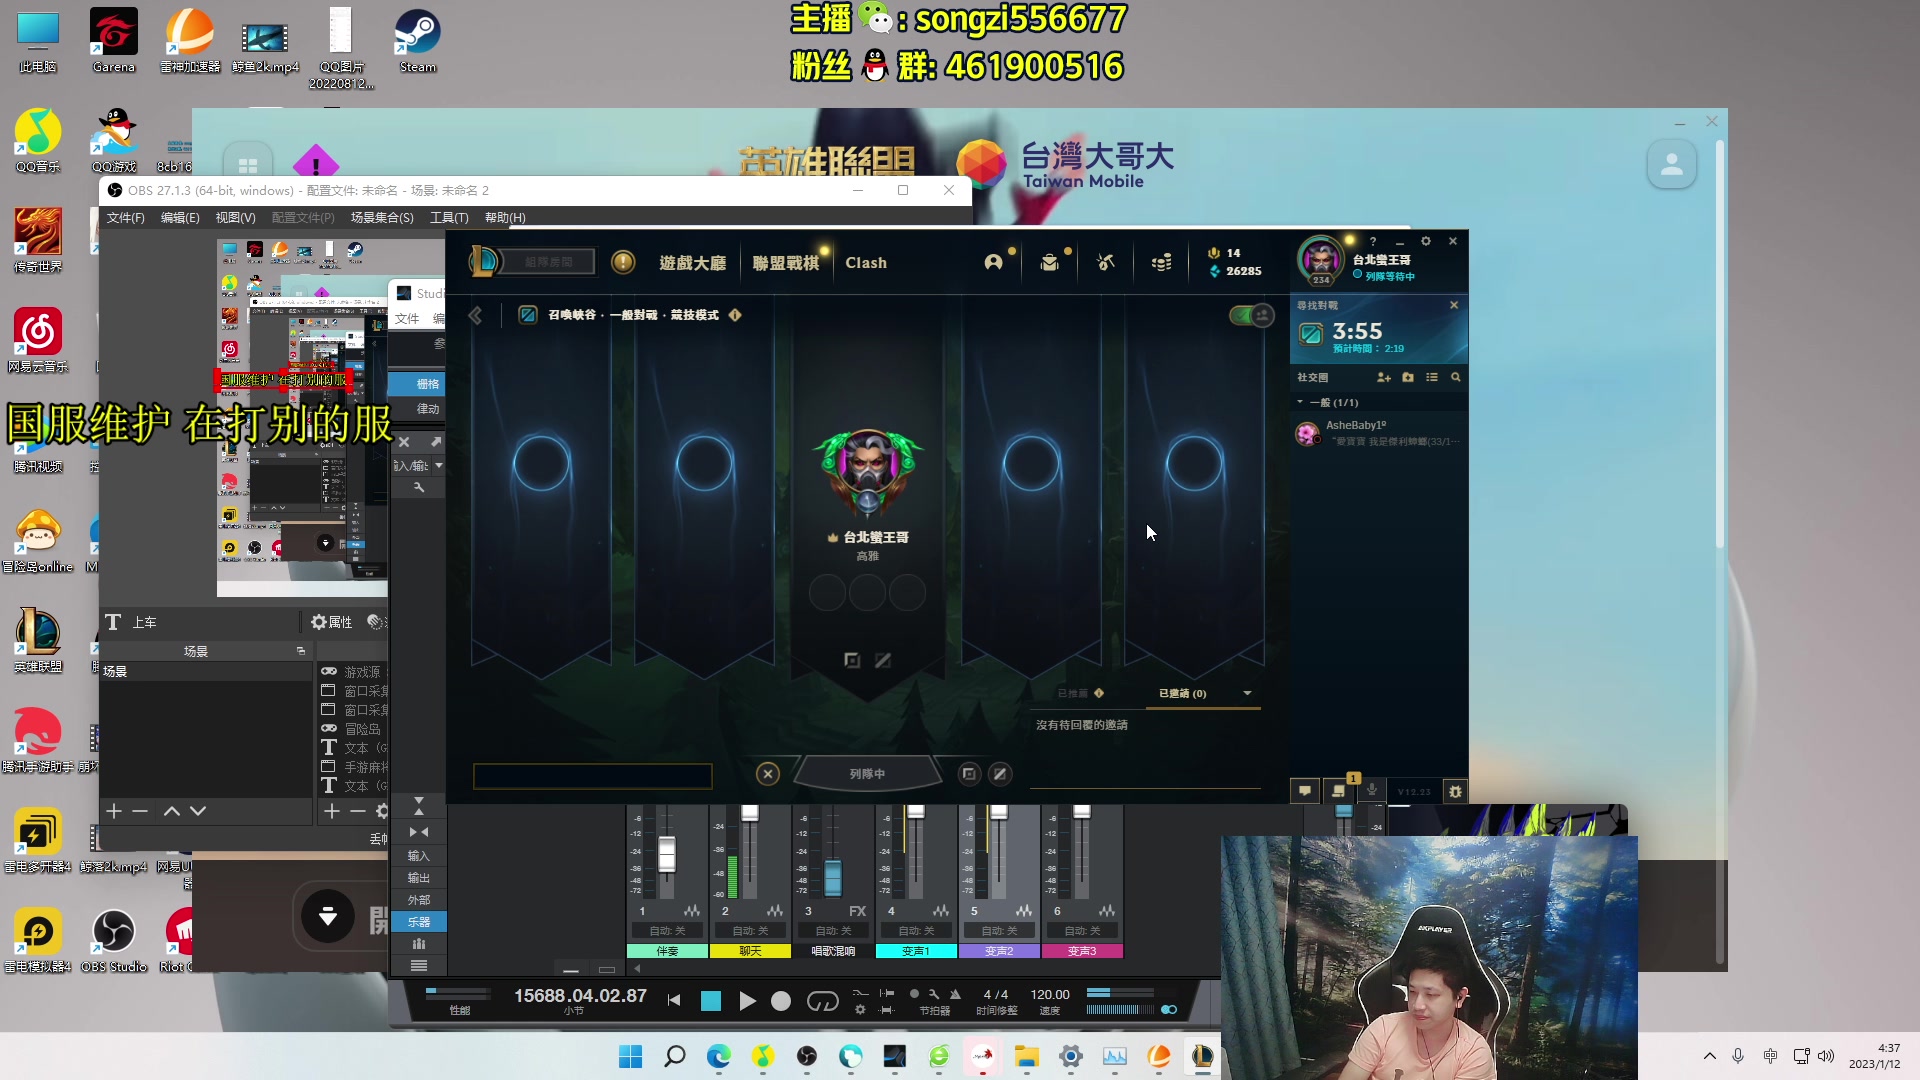Move OBS scene up arrow
This screenshot has width=1920, height=1080.
point(172,811)
